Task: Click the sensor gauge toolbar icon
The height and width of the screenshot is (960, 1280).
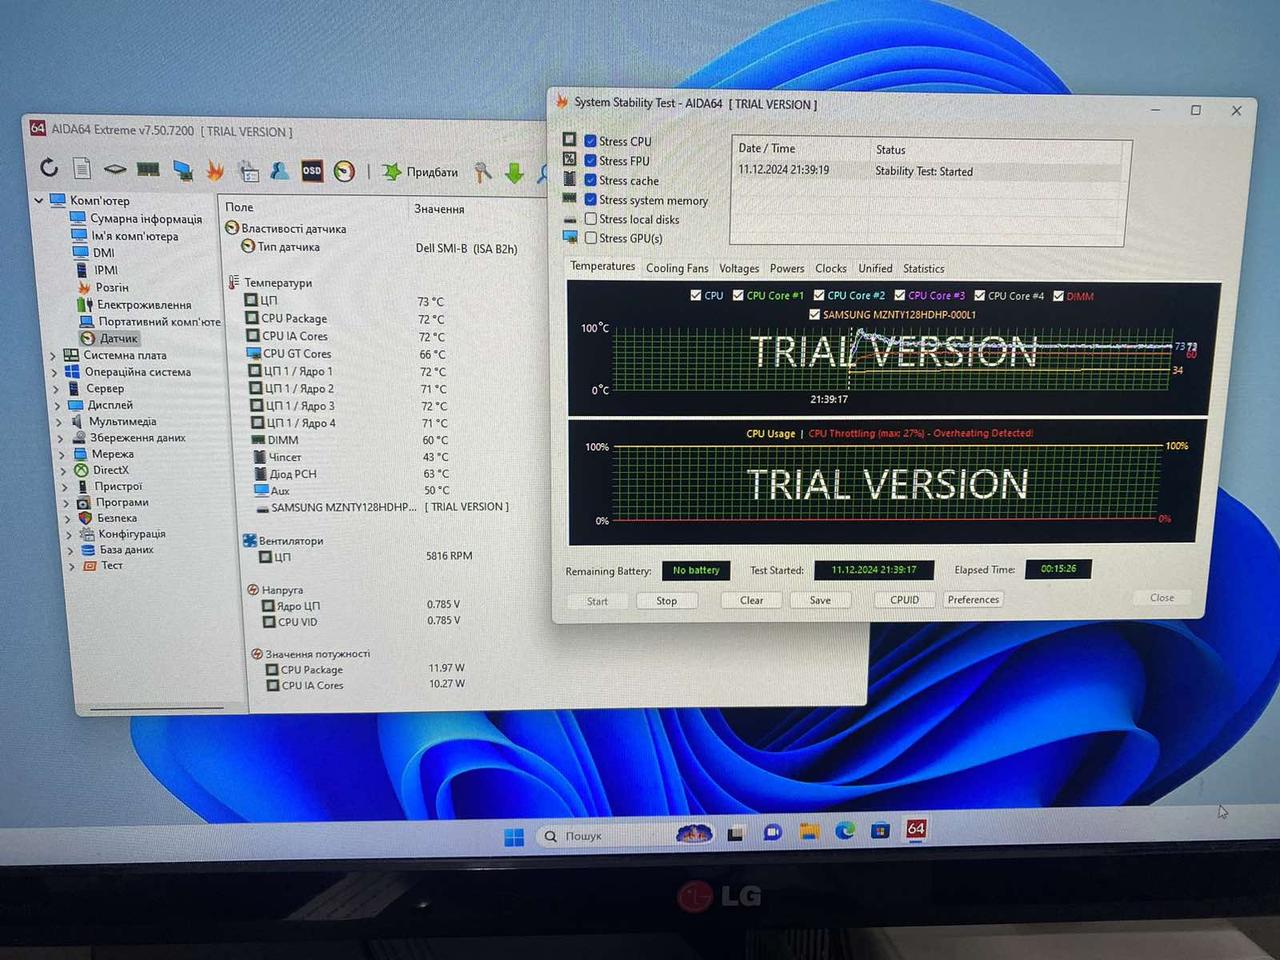Action: [344, 171]
